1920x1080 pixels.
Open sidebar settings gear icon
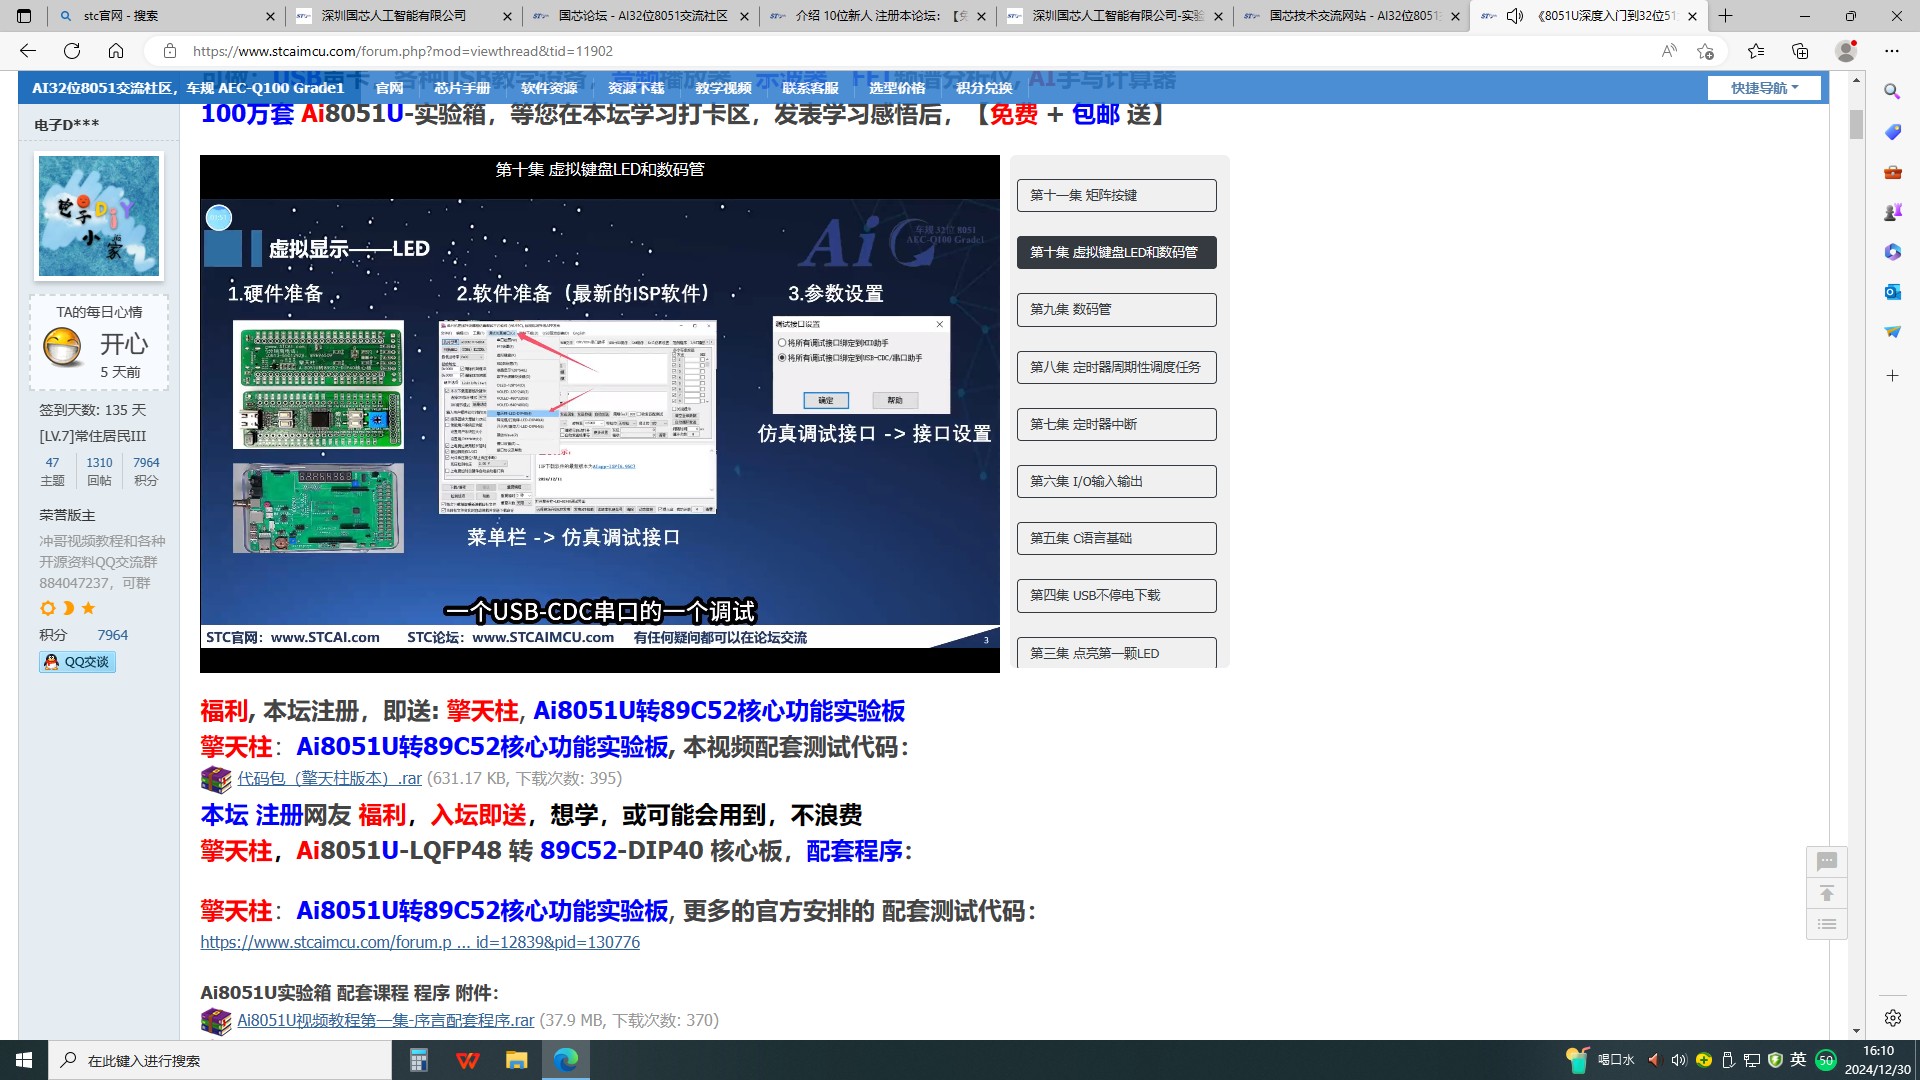point(1892,1018)
